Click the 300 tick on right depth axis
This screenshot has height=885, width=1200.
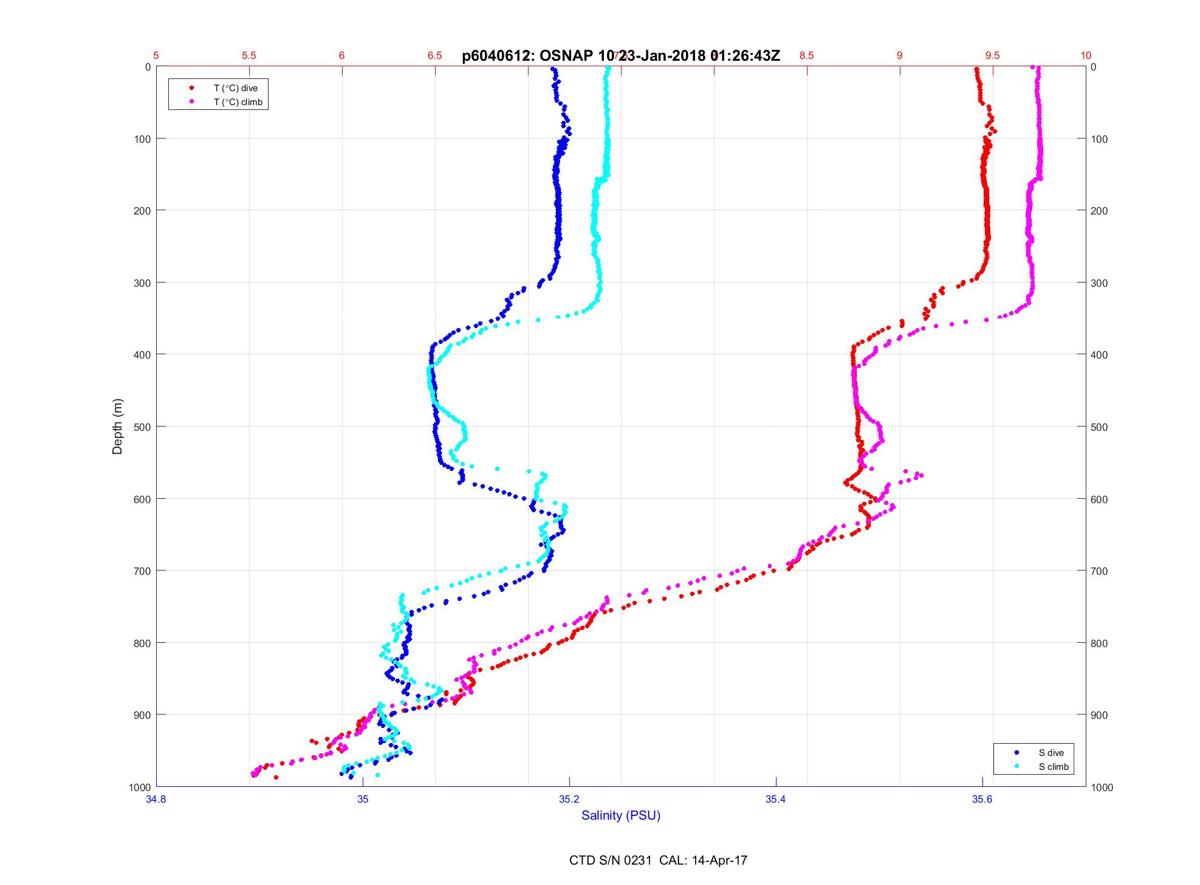click(x=1100, y=283)
